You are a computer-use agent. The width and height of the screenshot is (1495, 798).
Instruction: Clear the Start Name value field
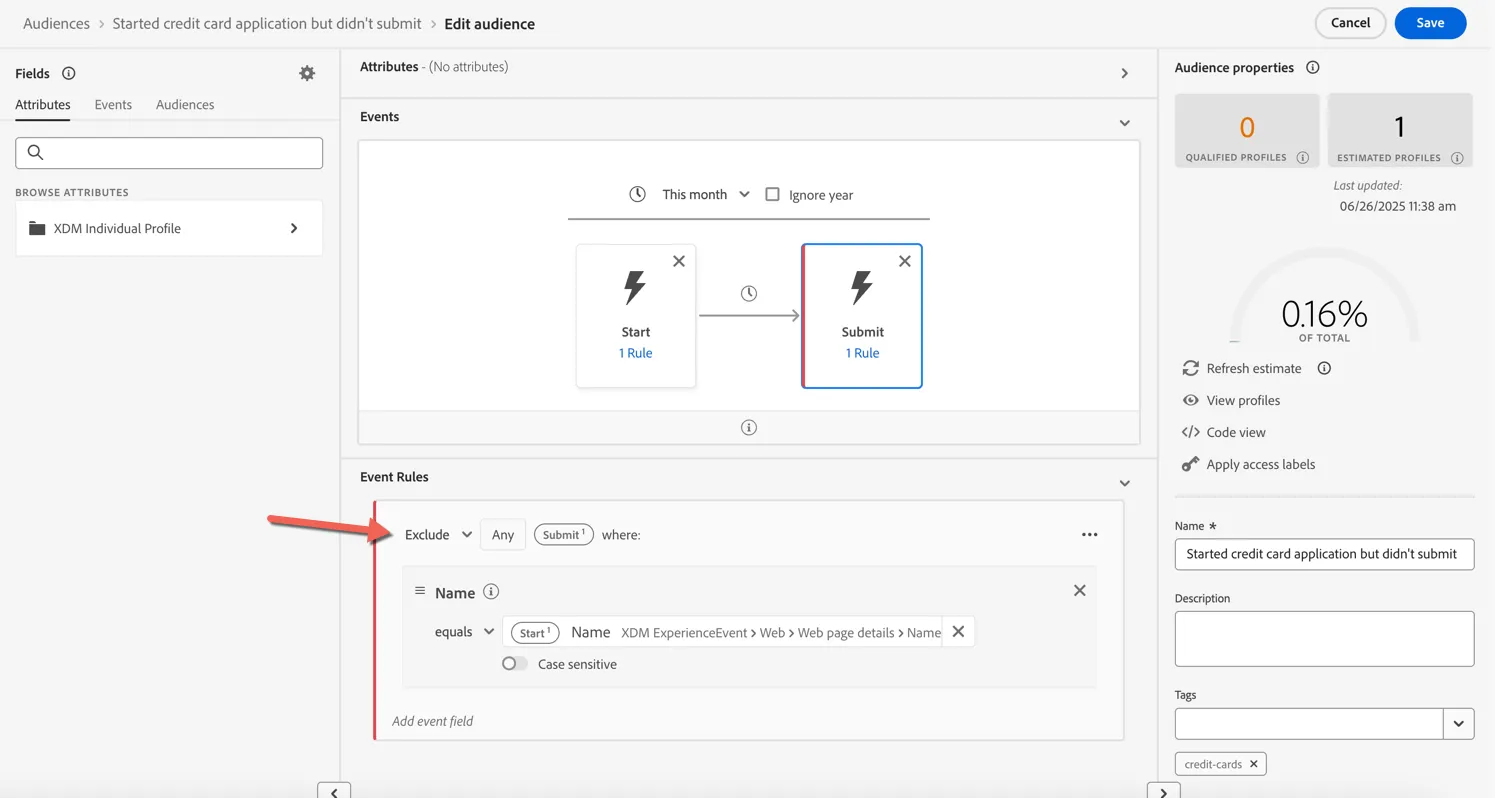click(x=958, y=632)
